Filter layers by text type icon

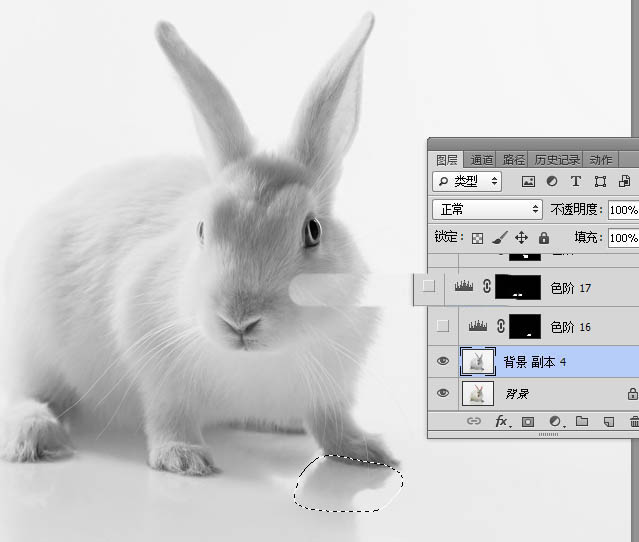tap(576, 181)
